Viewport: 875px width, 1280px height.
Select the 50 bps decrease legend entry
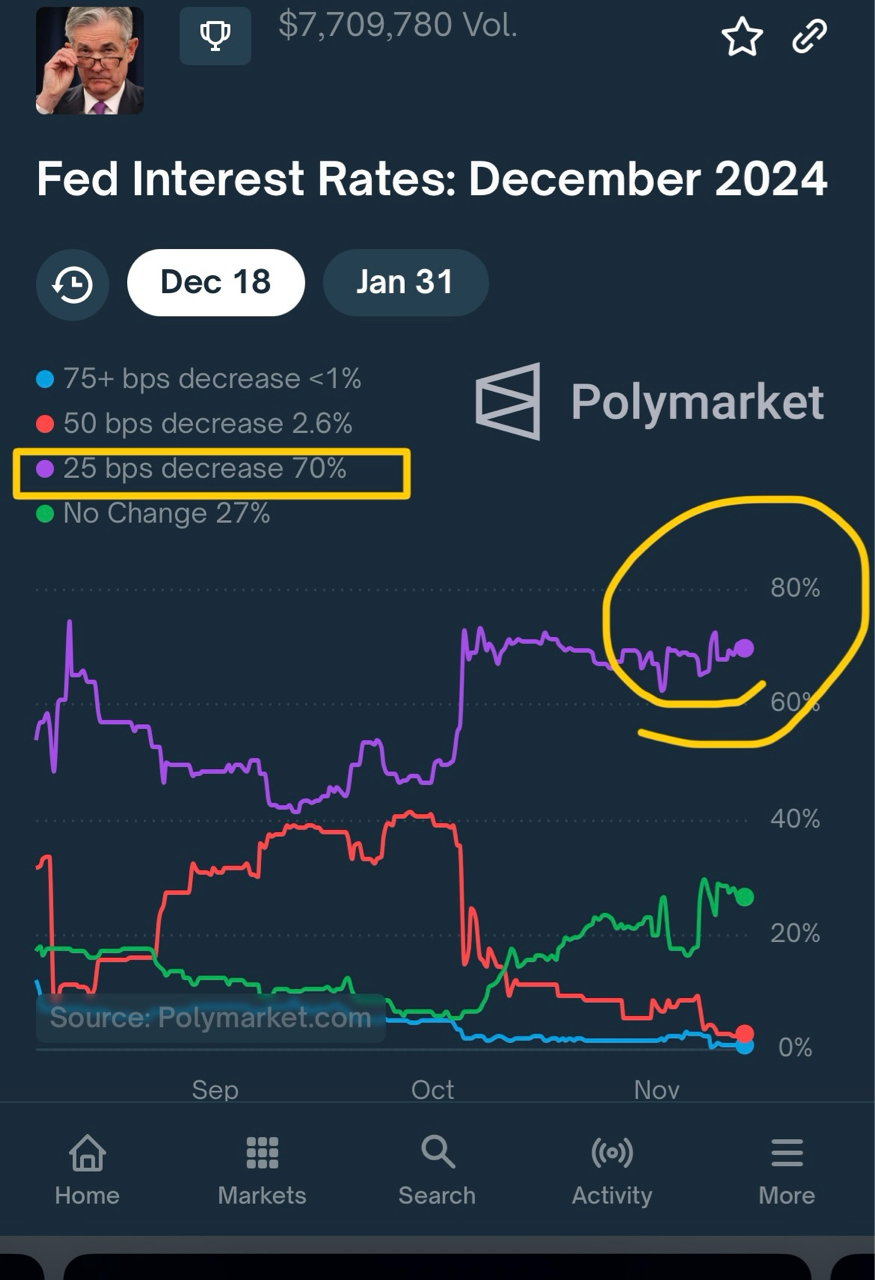[x=194, y=424]
